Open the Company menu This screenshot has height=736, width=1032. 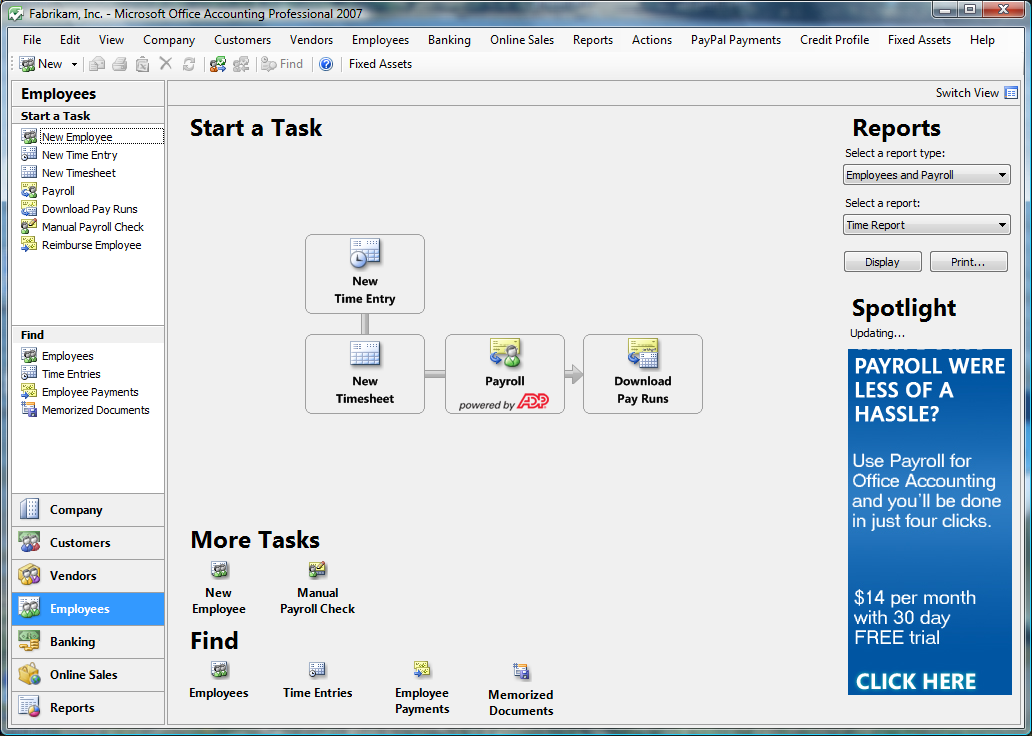tap(169, 39)
